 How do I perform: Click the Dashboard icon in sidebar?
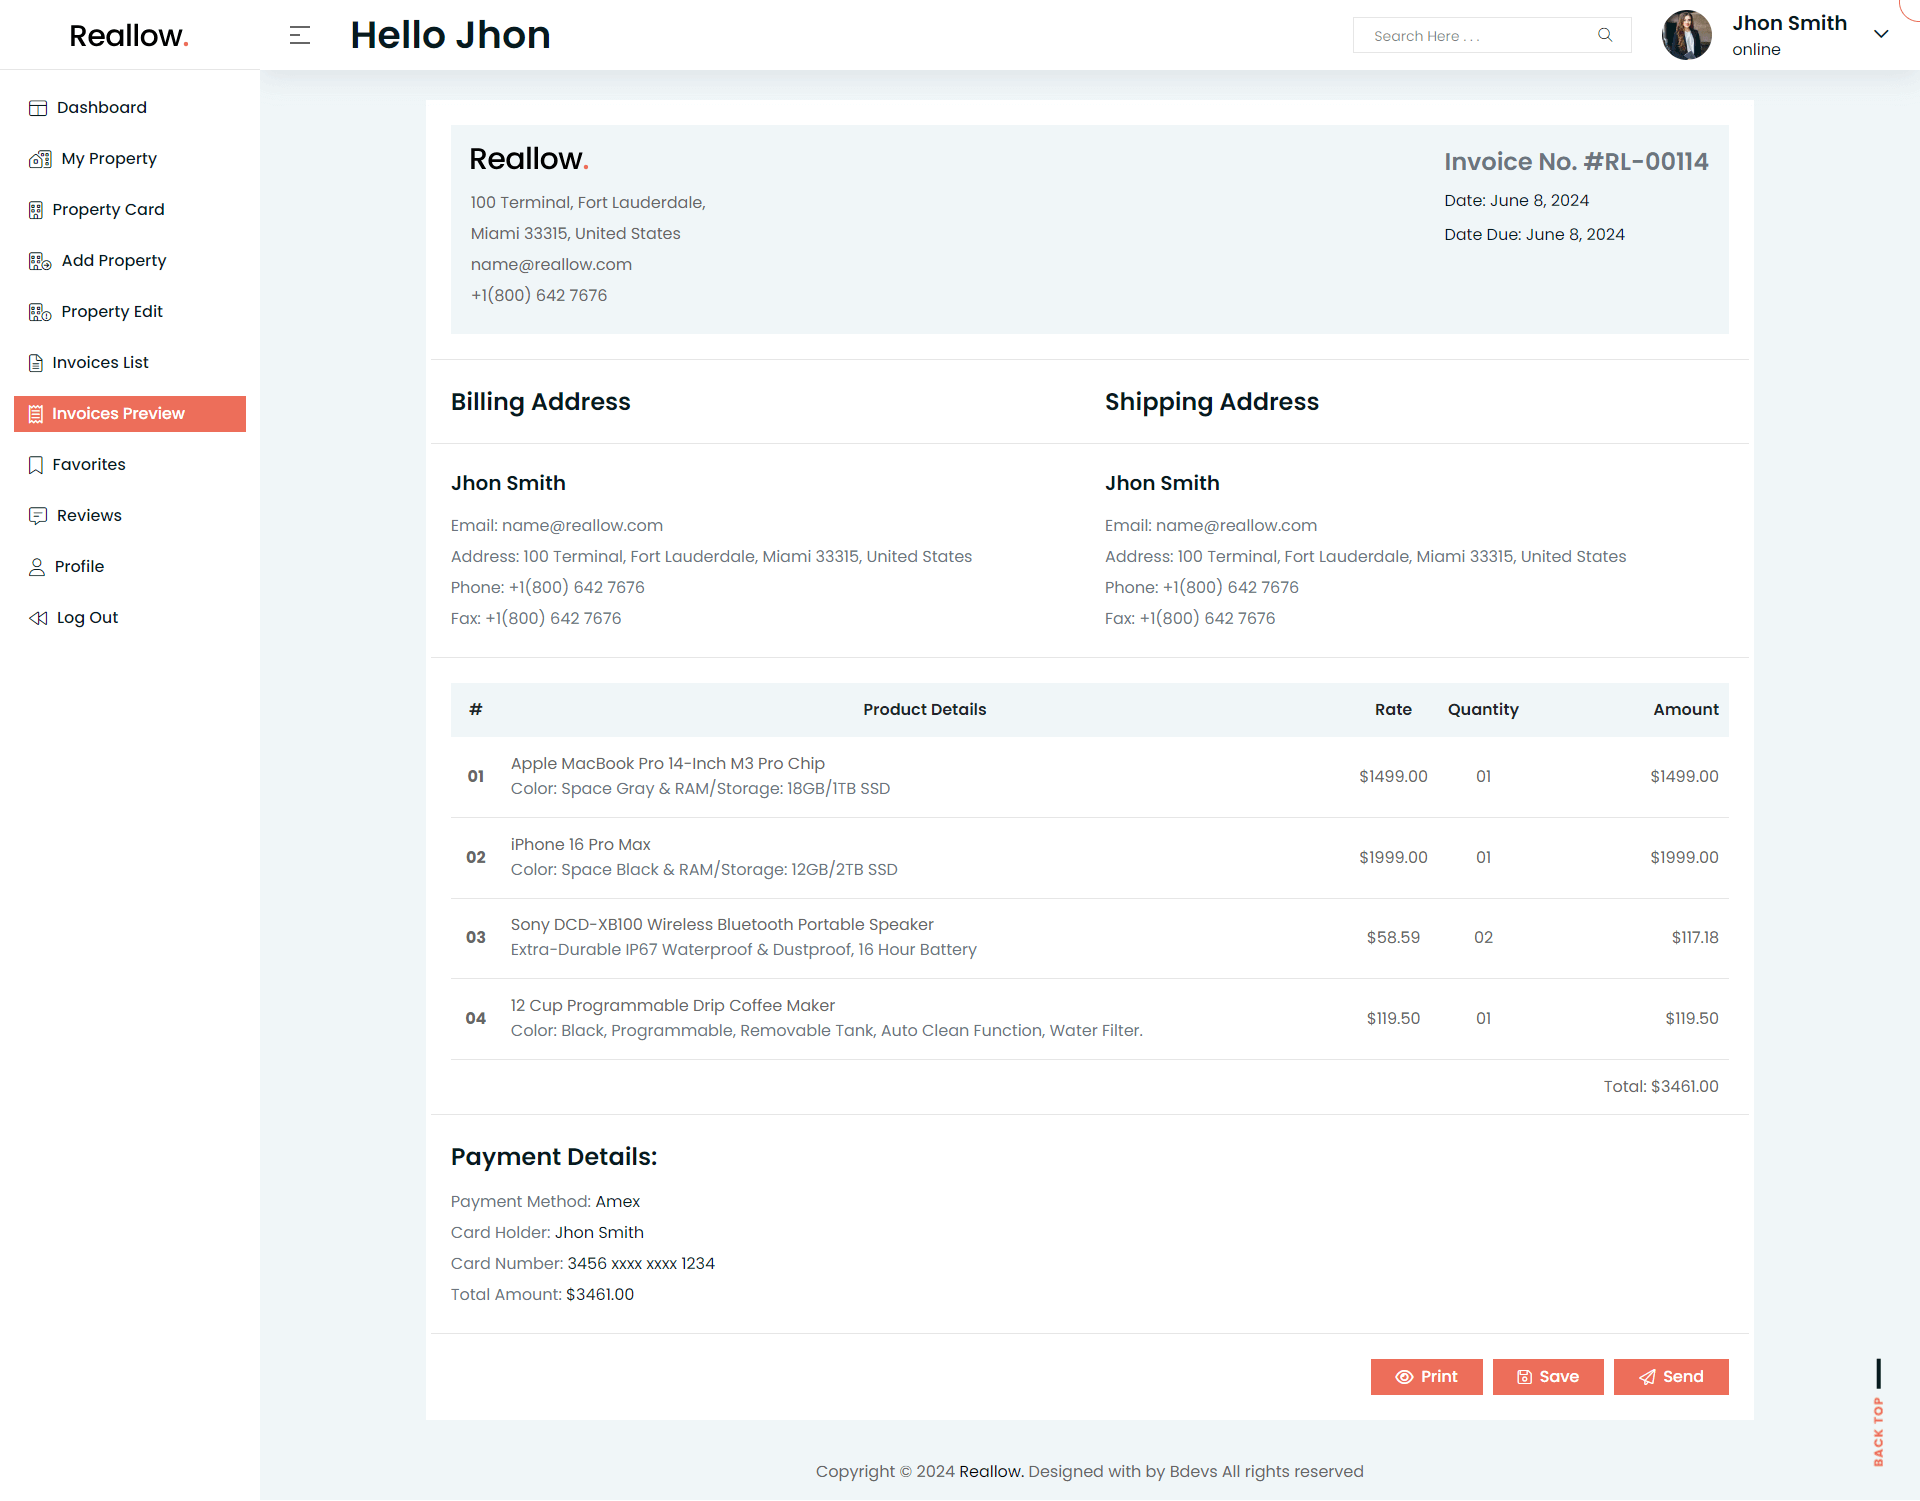[x=38, y=108]
